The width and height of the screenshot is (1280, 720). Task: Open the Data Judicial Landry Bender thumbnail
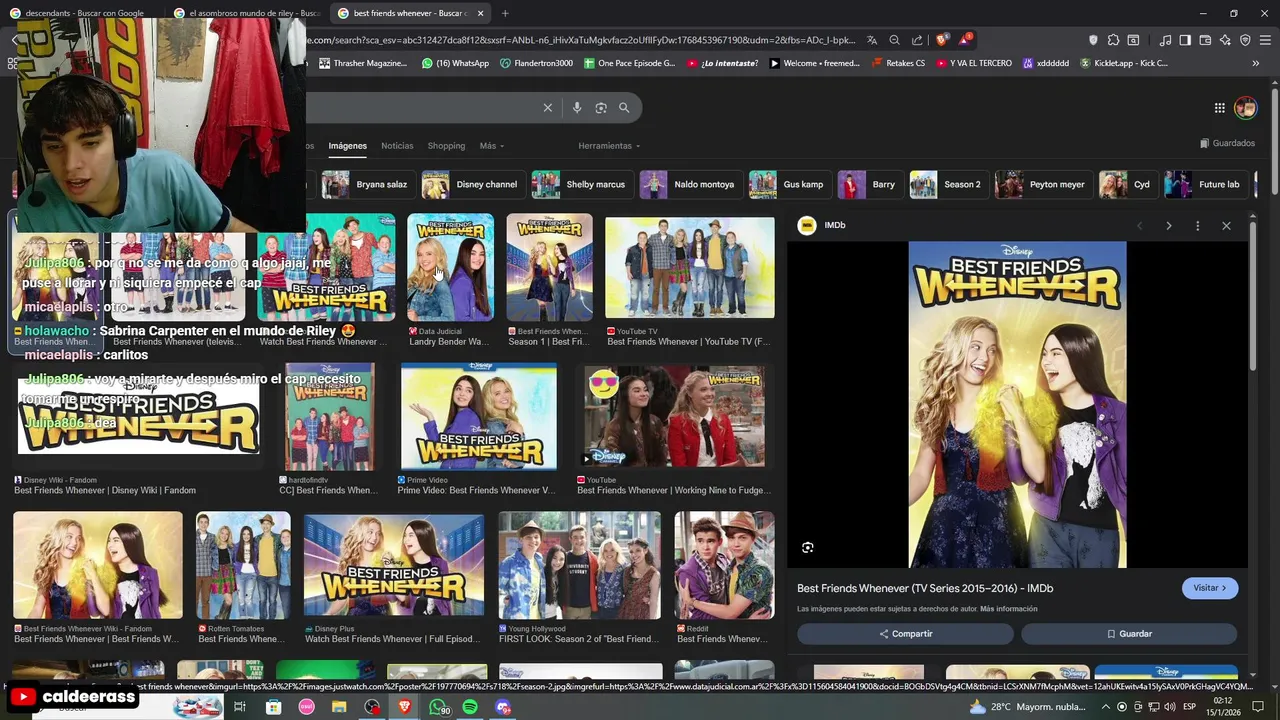click(450, 267)
